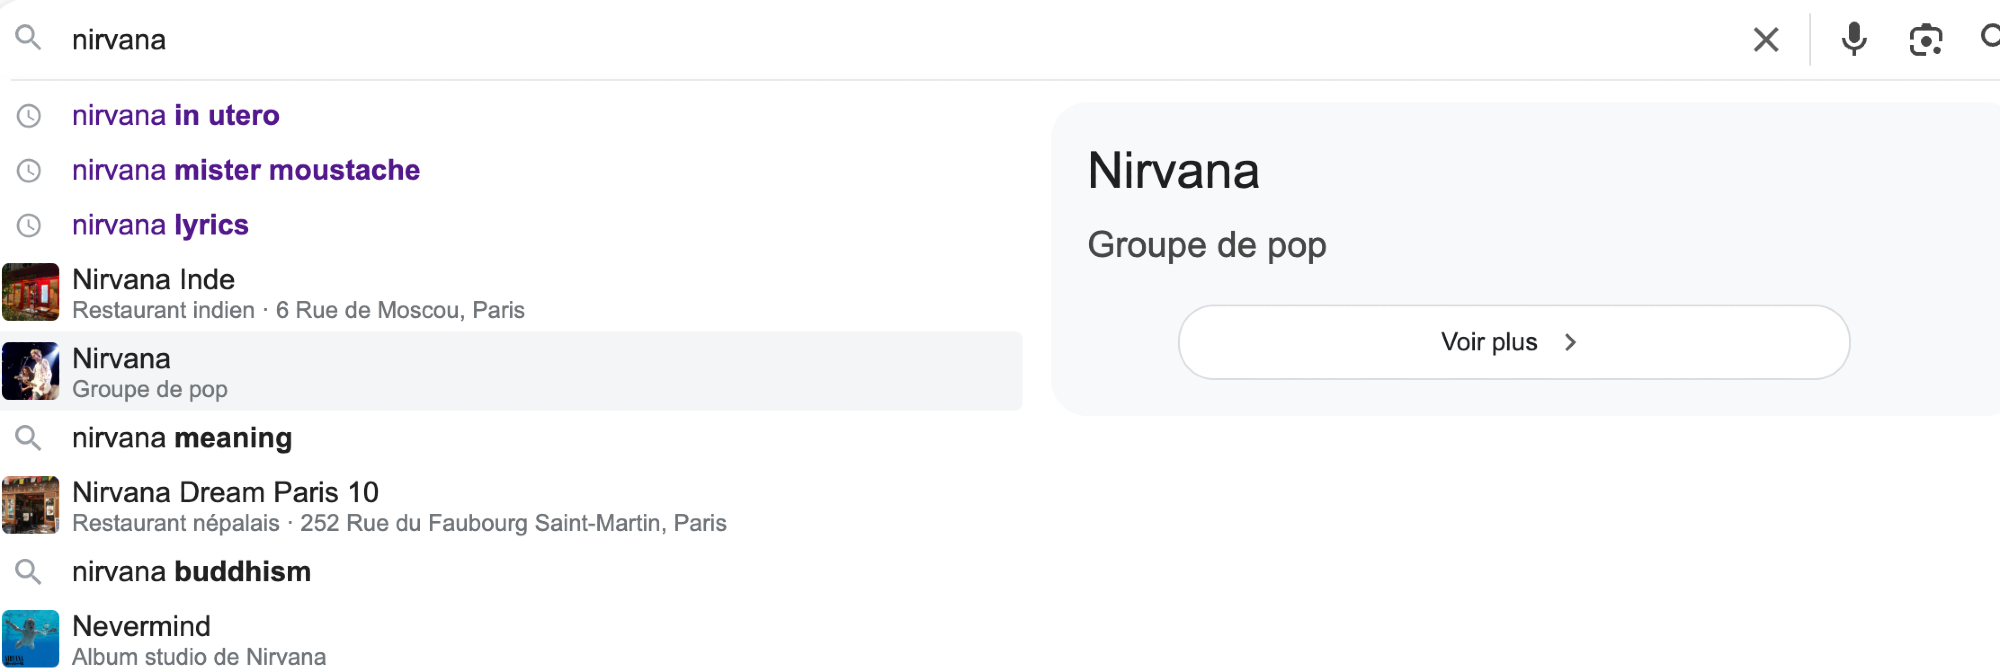
Task: Click inside the search text field
Action: tap(800, 40)
